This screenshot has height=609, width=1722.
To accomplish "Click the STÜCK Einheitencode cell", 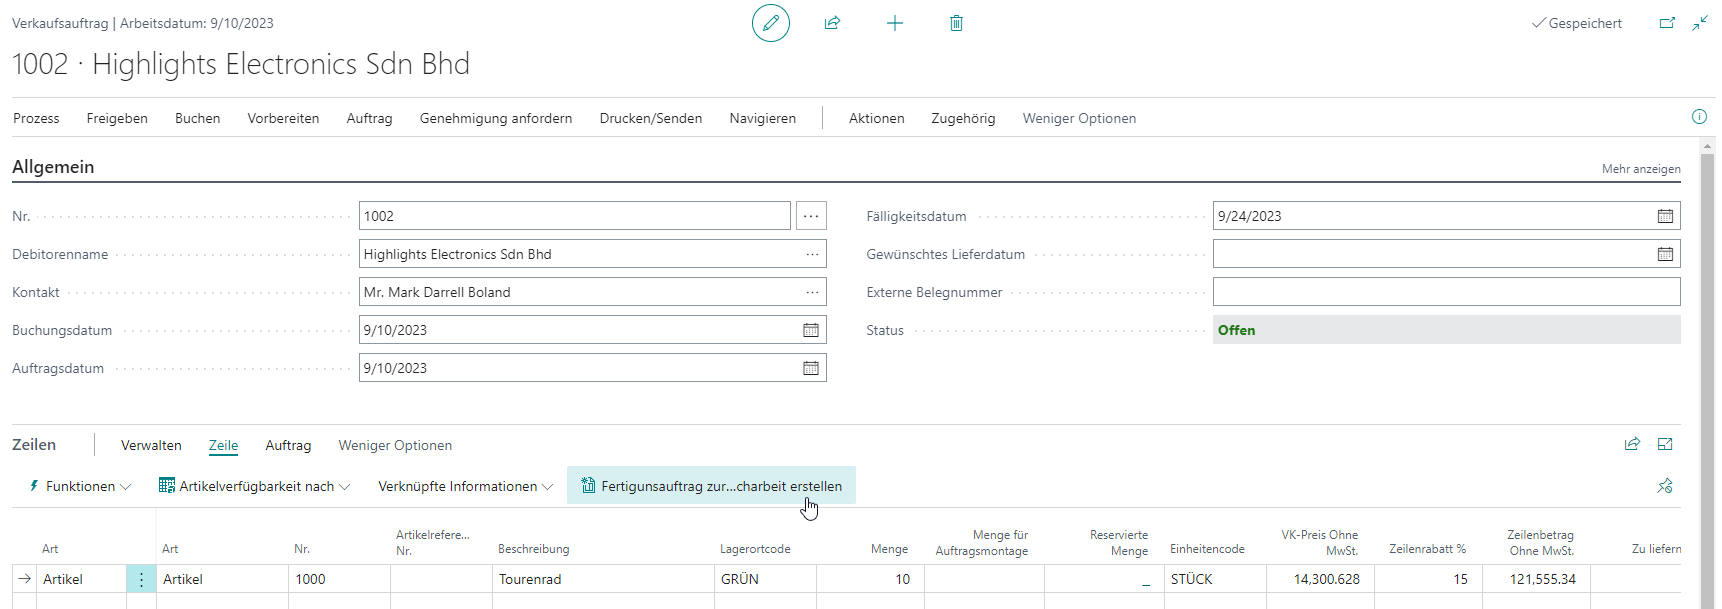I will coord(1215,579).
